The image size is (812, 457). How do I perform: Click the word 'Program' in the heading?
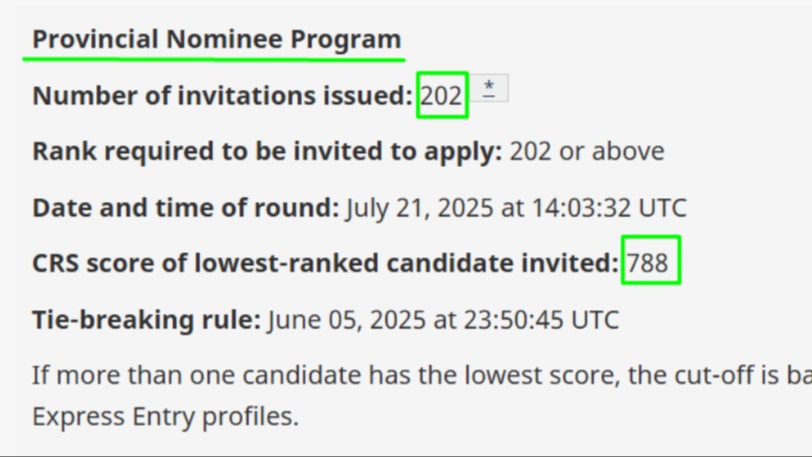pos(345,40)
